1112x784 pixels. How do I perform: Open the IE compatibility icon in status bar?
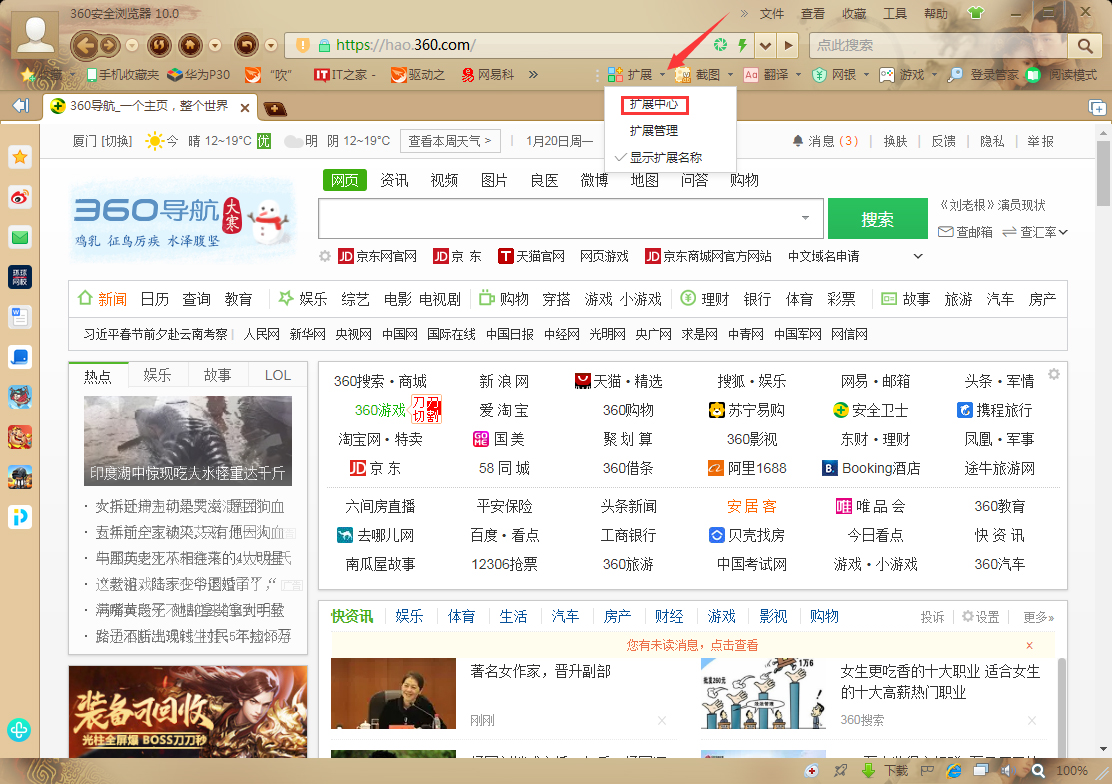point(952,770)
